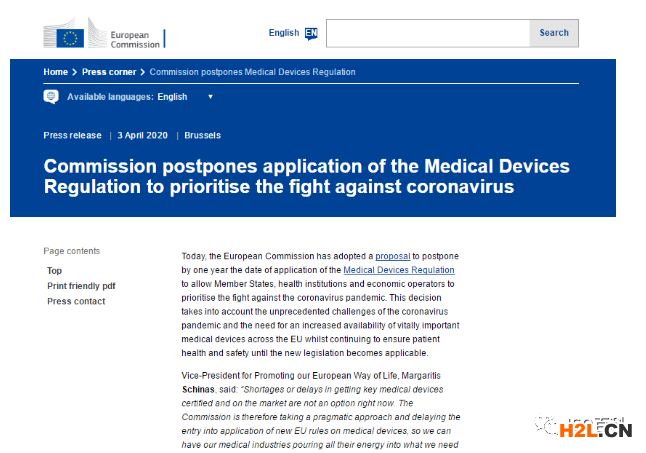646x453 pixels.
Task: Click the 3 April 2020 date
Action: (145, 135)
